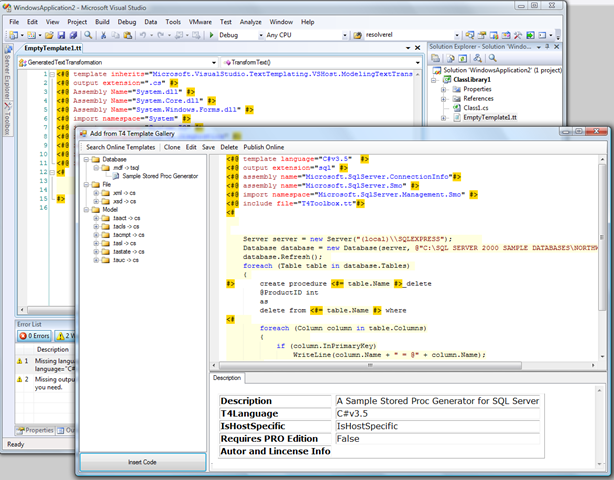Click Publish Online in gallery toolbar

pyautogui.click(x=264, y=147)
